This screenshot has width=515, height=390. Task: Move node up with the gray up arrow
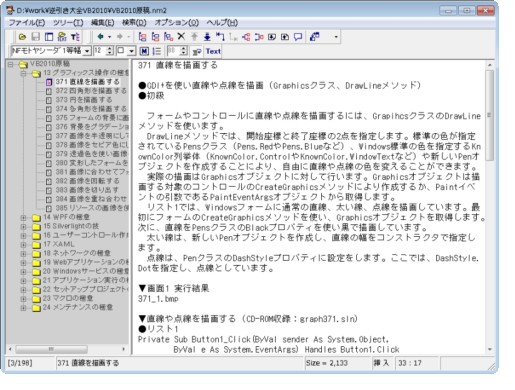click(x=194, y=37)
